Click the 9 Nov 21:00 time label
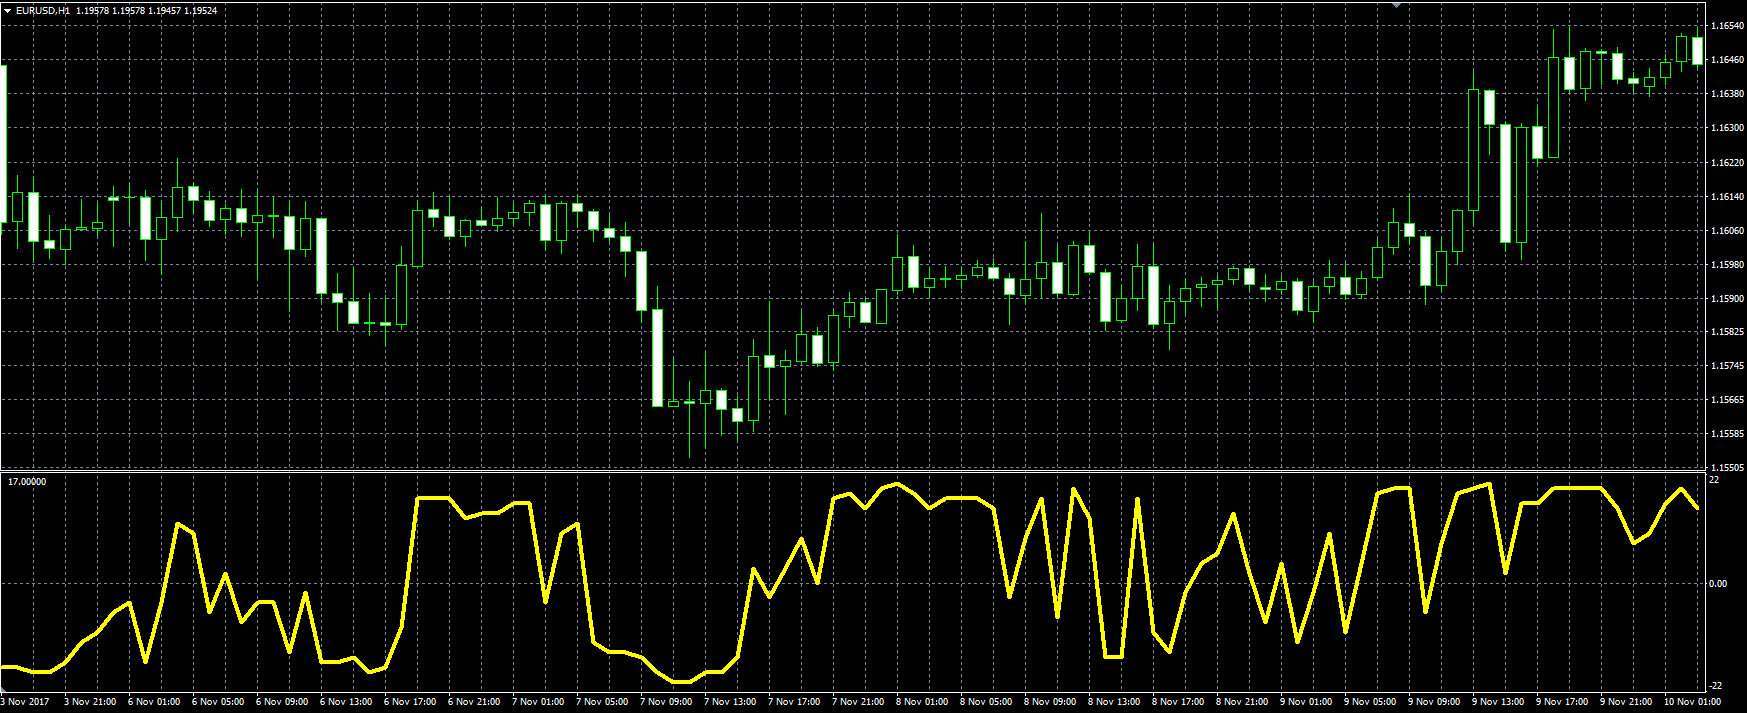Viewport: 1747px width, 713px height. click(x=1626, y=702)
